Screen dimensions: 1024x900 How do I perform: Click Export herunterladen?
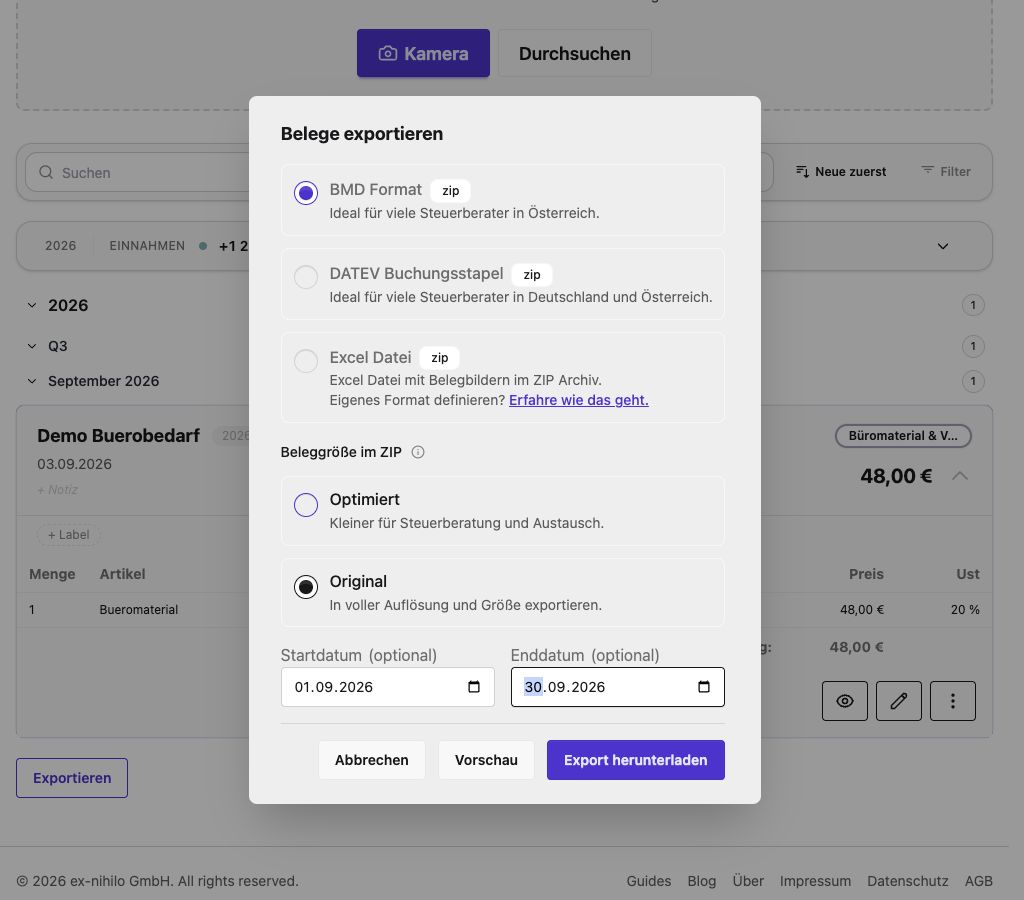click(635, 760)
